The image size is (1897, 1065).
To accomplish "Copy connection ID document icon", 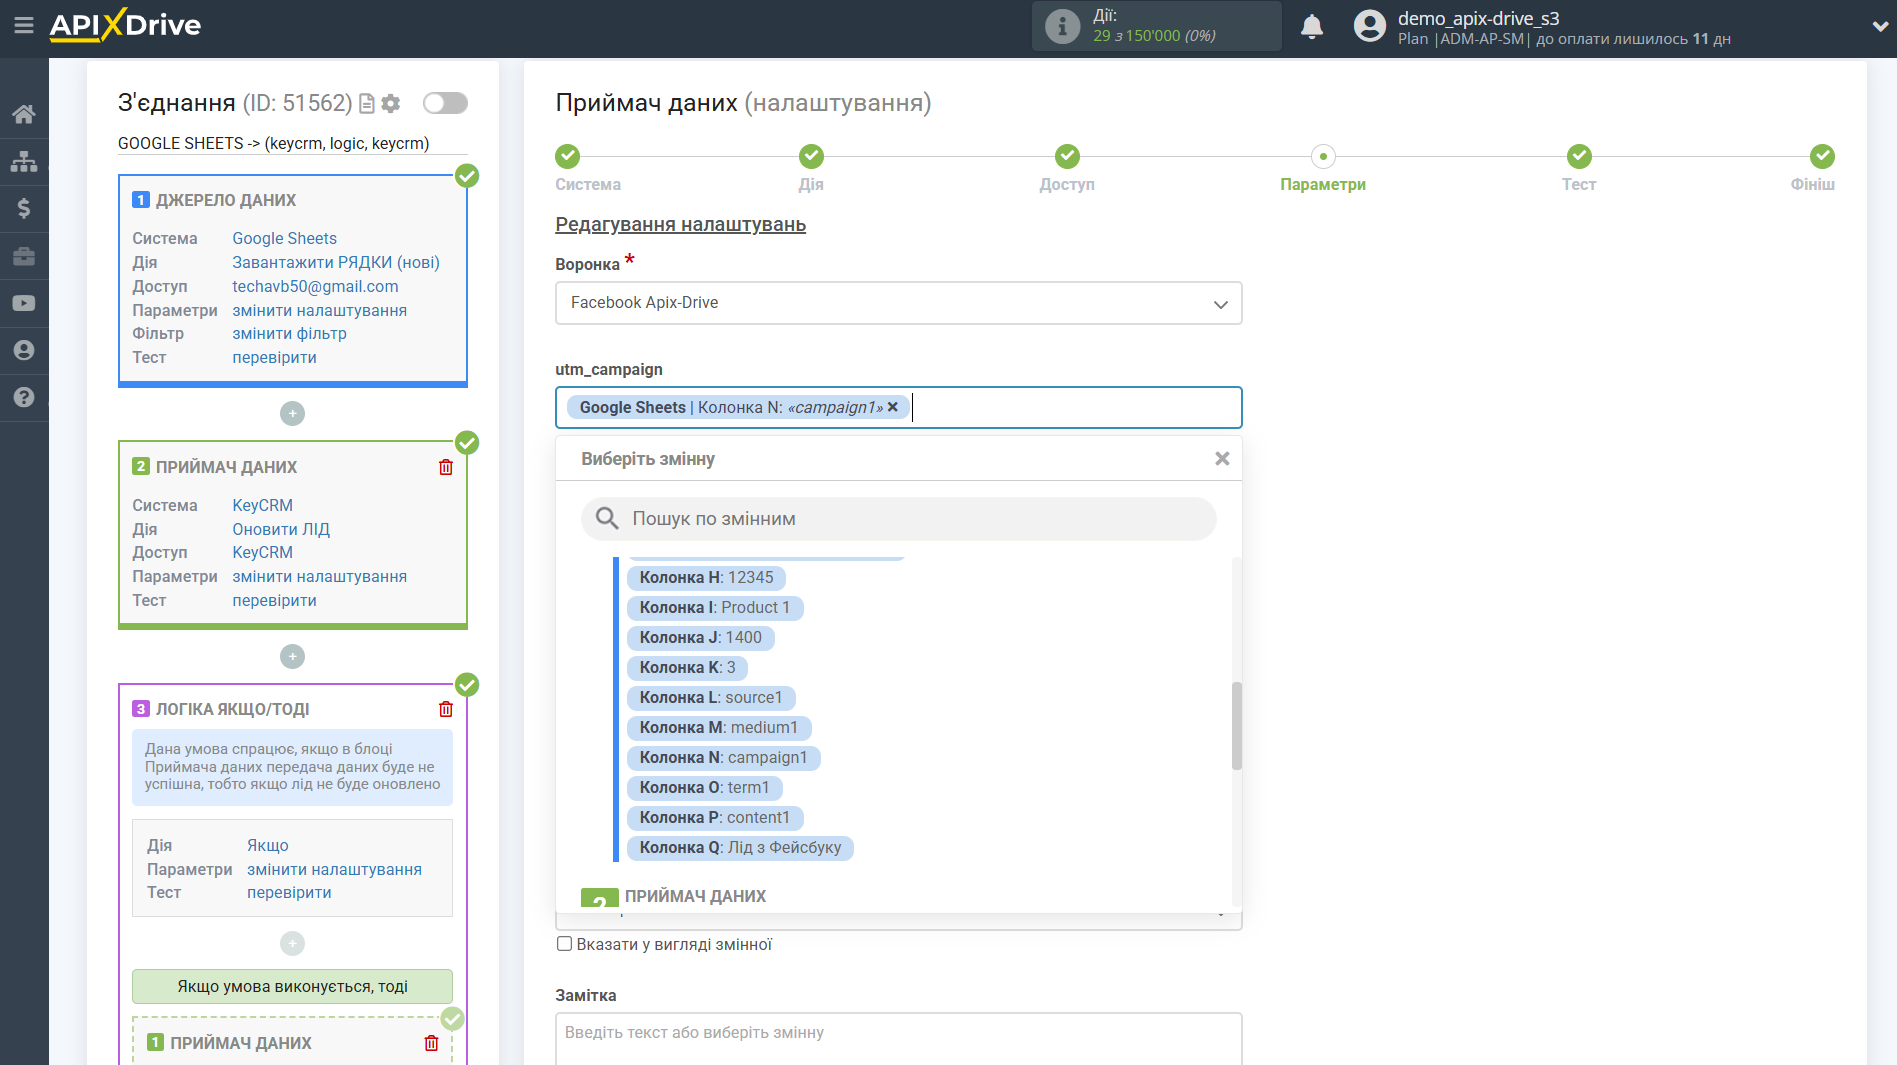I will click(x=367, y=103).
